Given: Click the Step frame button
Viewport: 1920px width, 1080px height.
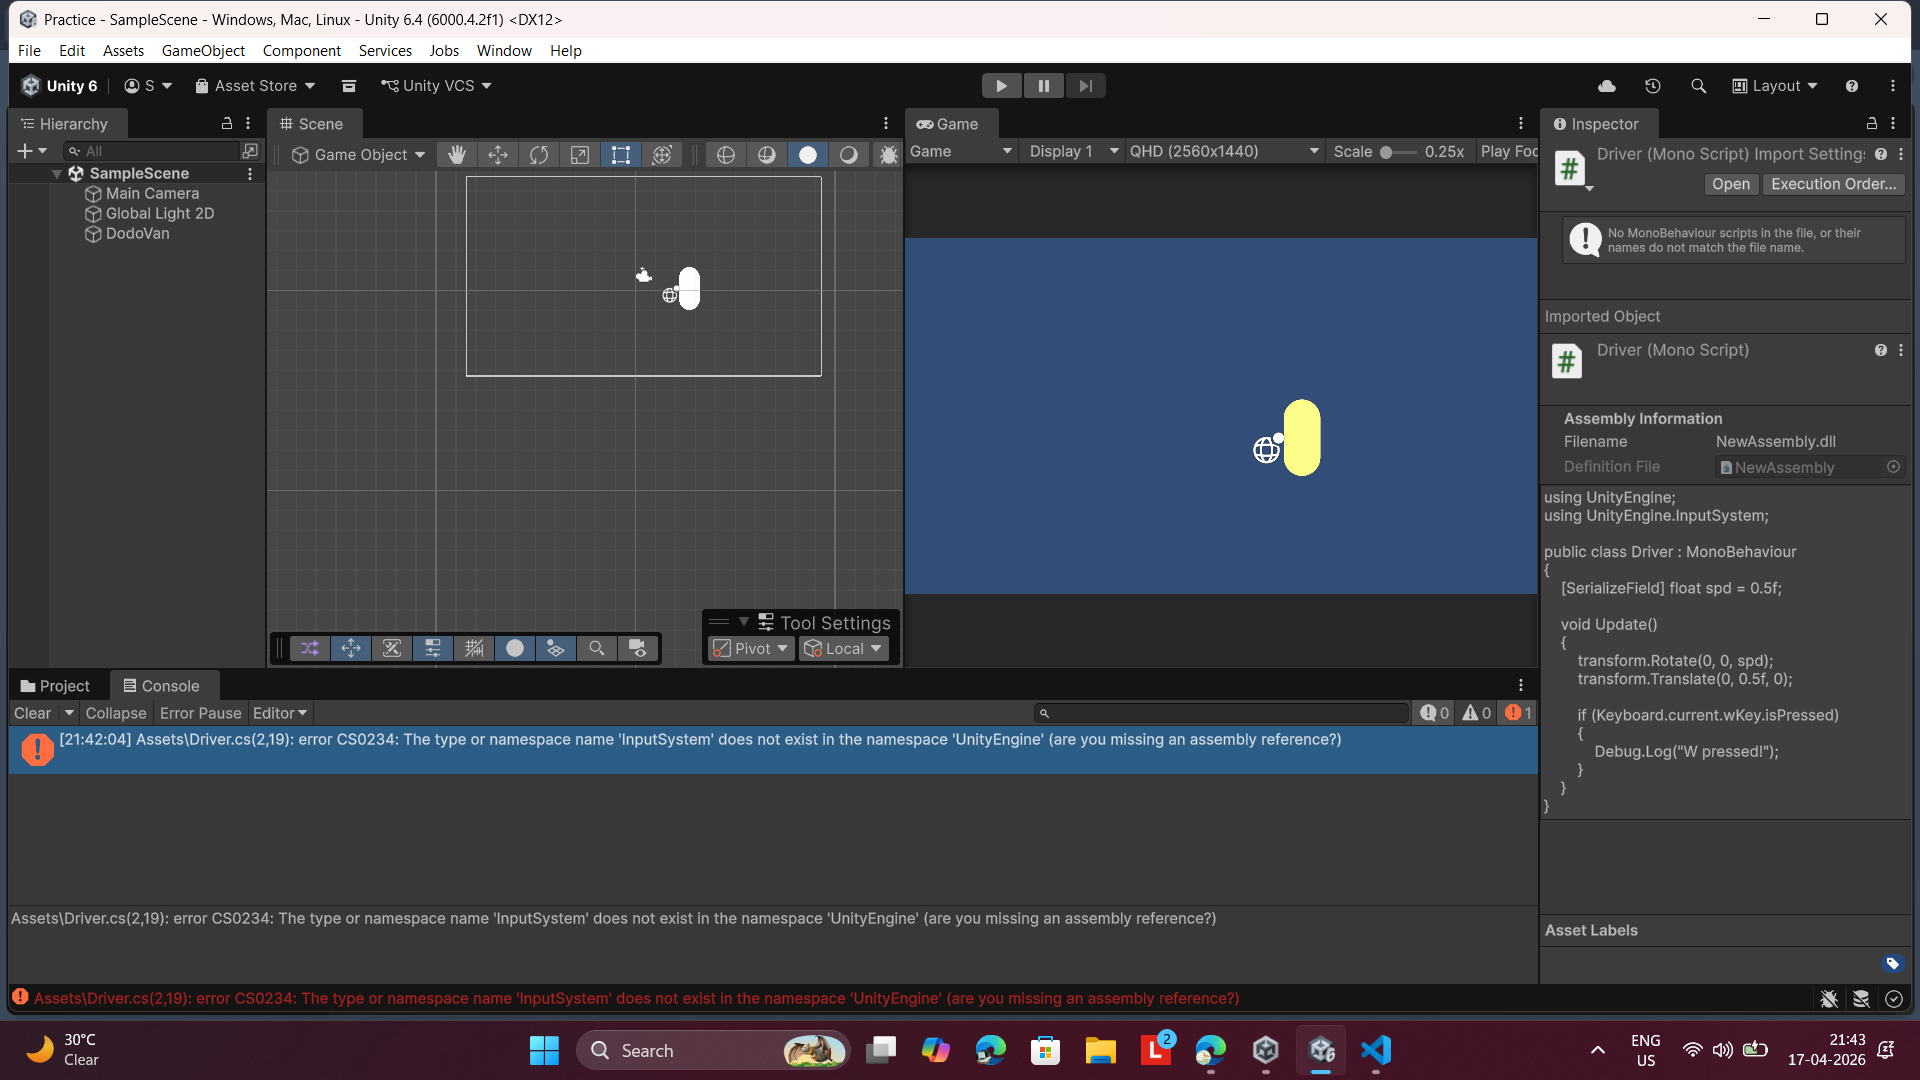Looking at the screenshot, I should [1085, 86].
